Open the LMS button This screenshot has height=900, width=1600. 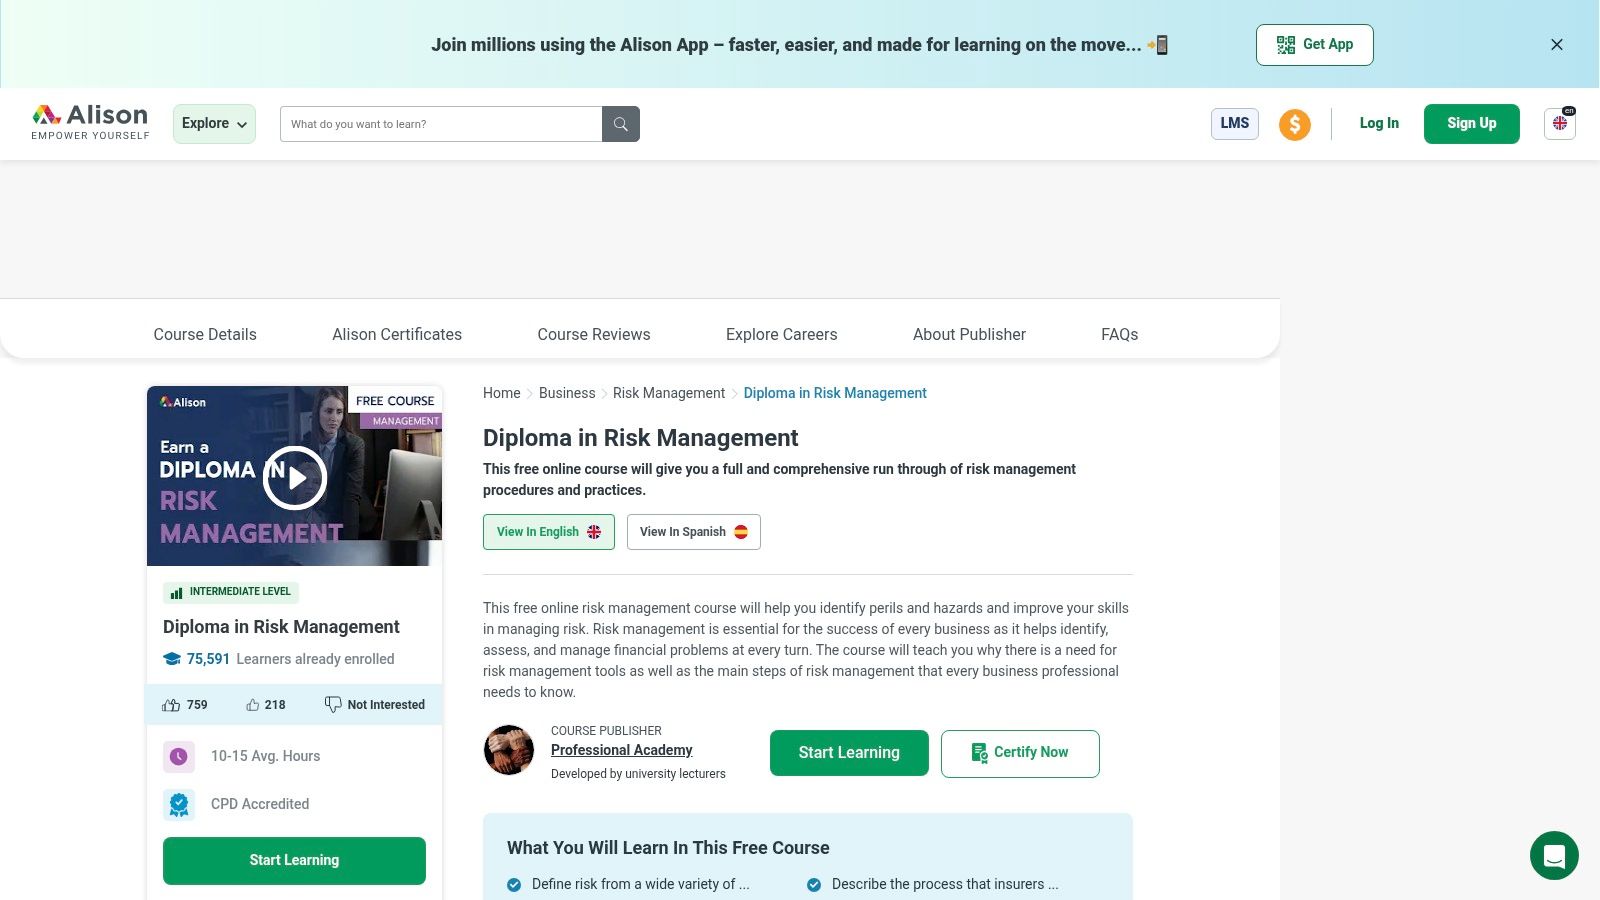coord(1235,124)
